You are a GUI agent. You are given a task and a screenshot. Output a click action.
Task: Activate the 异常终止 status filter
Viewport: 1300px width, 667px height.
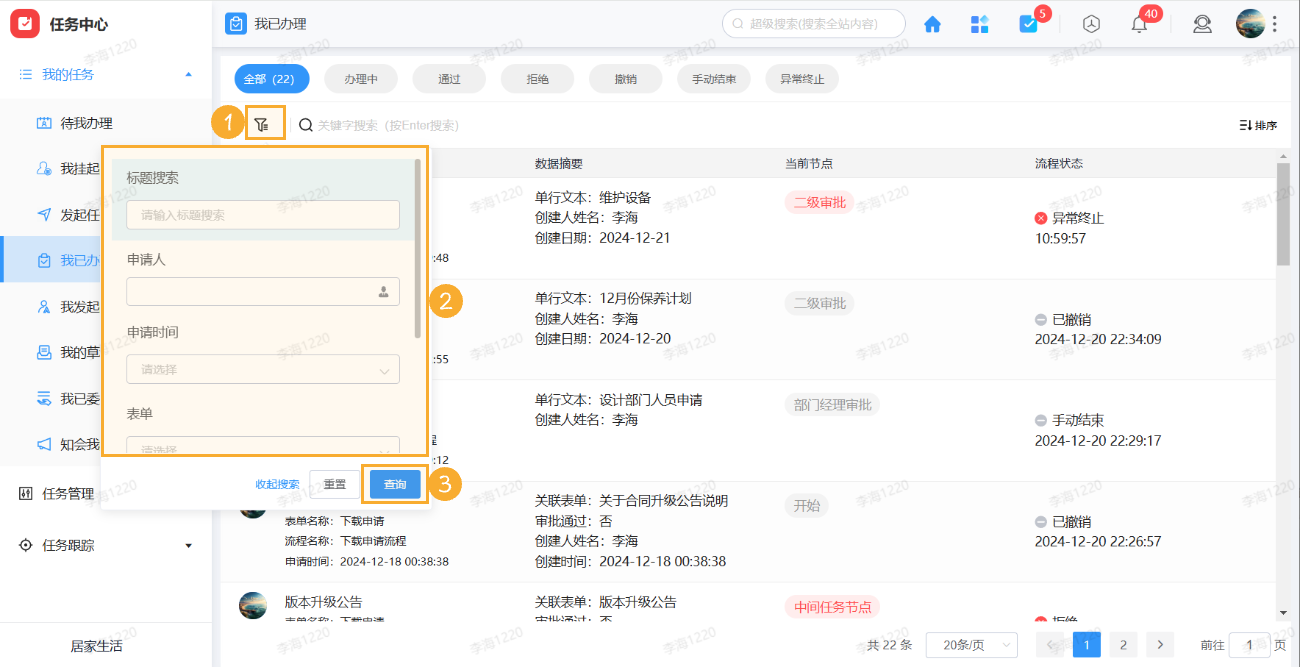[801, 78]
